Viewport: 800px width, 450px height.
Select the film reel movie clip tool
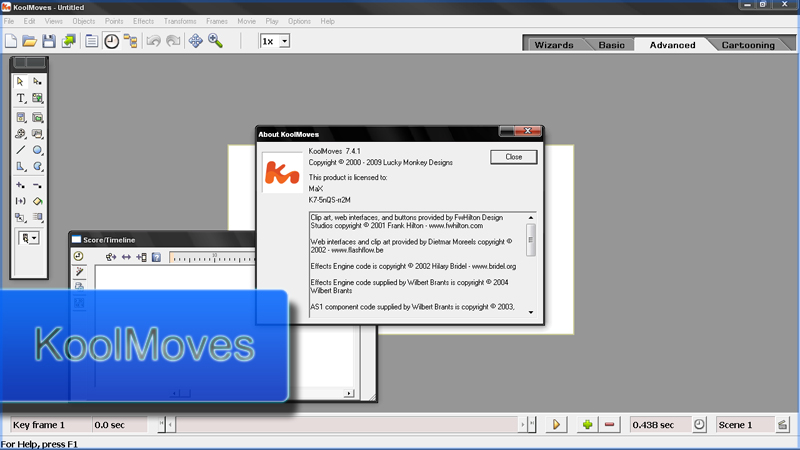[x=20, y=134]
